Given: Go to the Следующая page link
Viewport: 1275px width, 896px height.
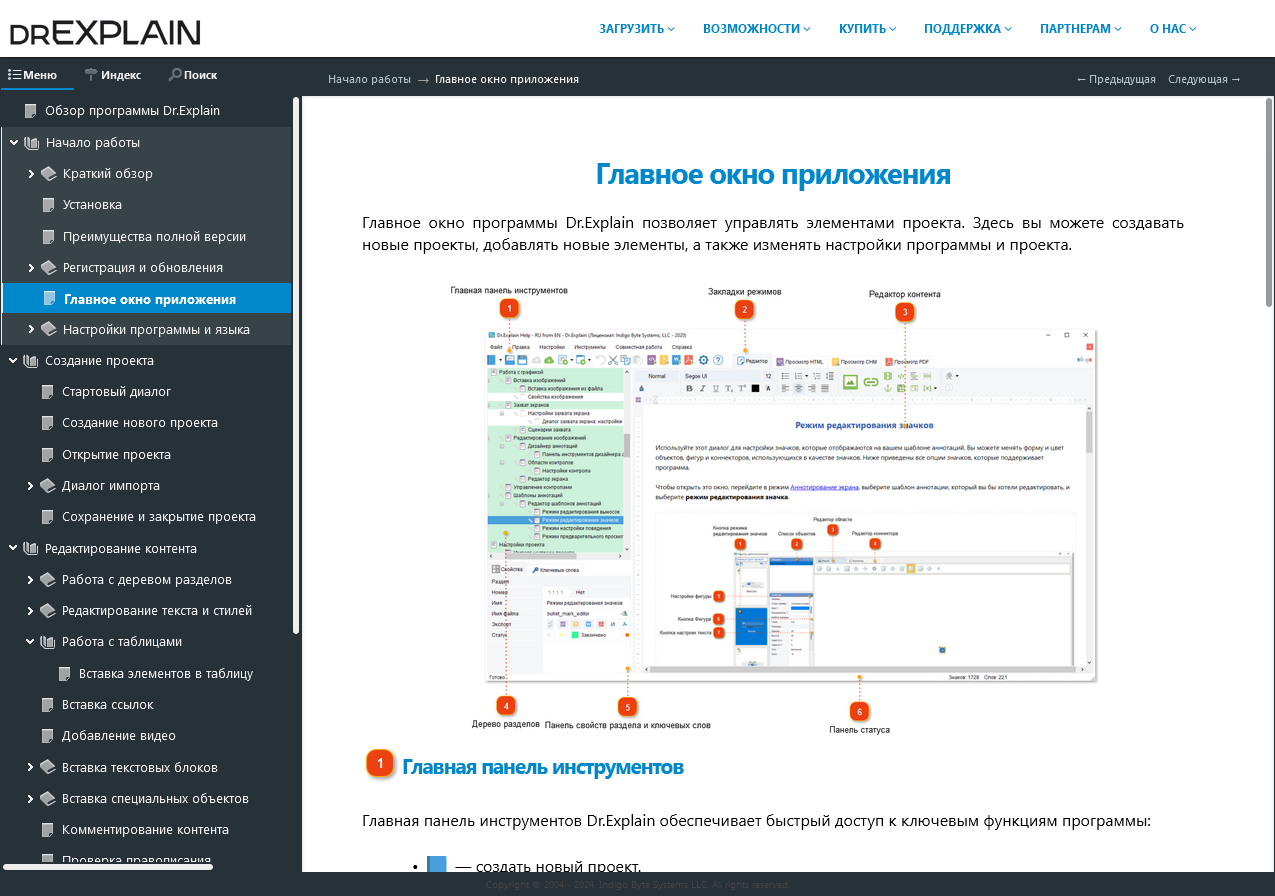Looking at the screenshot, I should tap(1203, 79).
